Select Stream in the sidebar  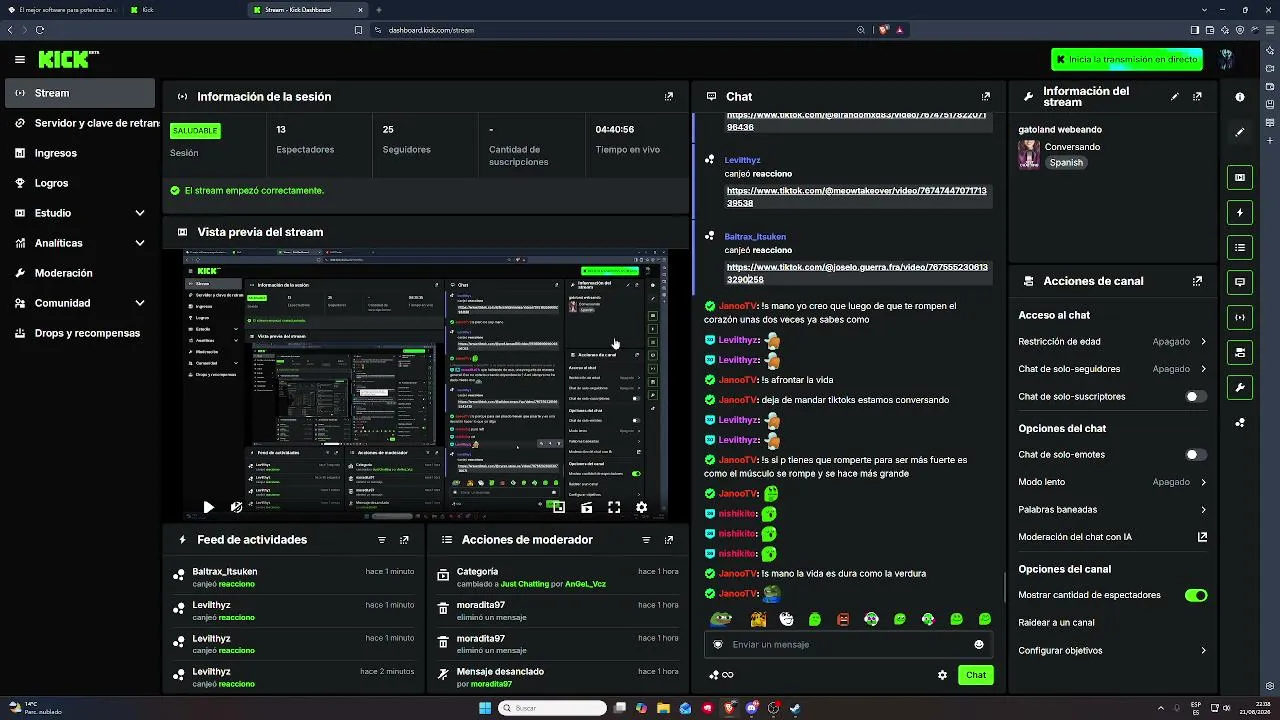(80, 93)
